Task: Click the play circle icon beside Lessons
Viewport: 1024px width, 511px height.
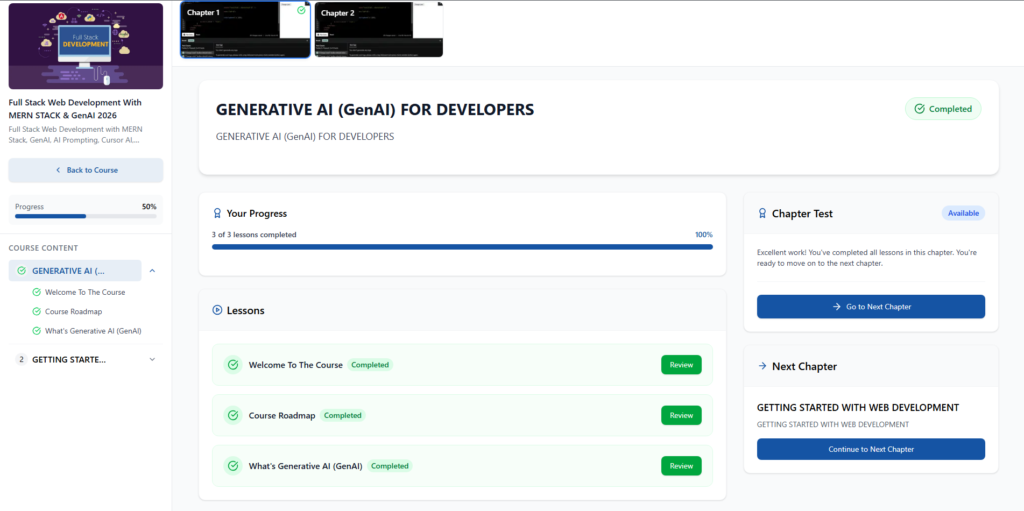Action: click(x=217, y=310)
